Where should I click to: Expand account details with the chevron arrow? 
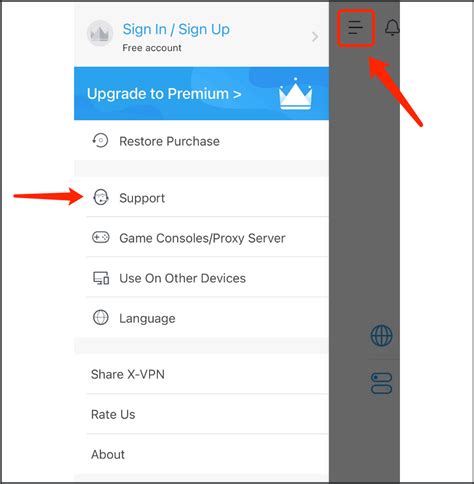(315, 36)
